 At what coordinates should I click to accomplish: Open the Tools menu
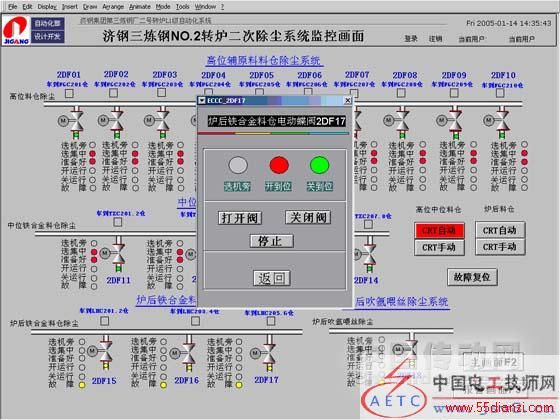click(182, 6)
